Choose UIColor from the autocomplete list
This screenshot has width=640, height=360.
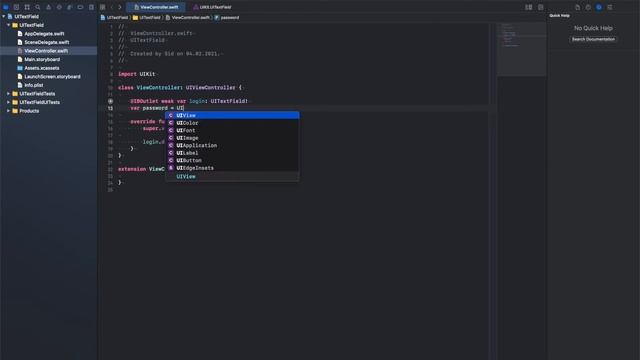232,123
